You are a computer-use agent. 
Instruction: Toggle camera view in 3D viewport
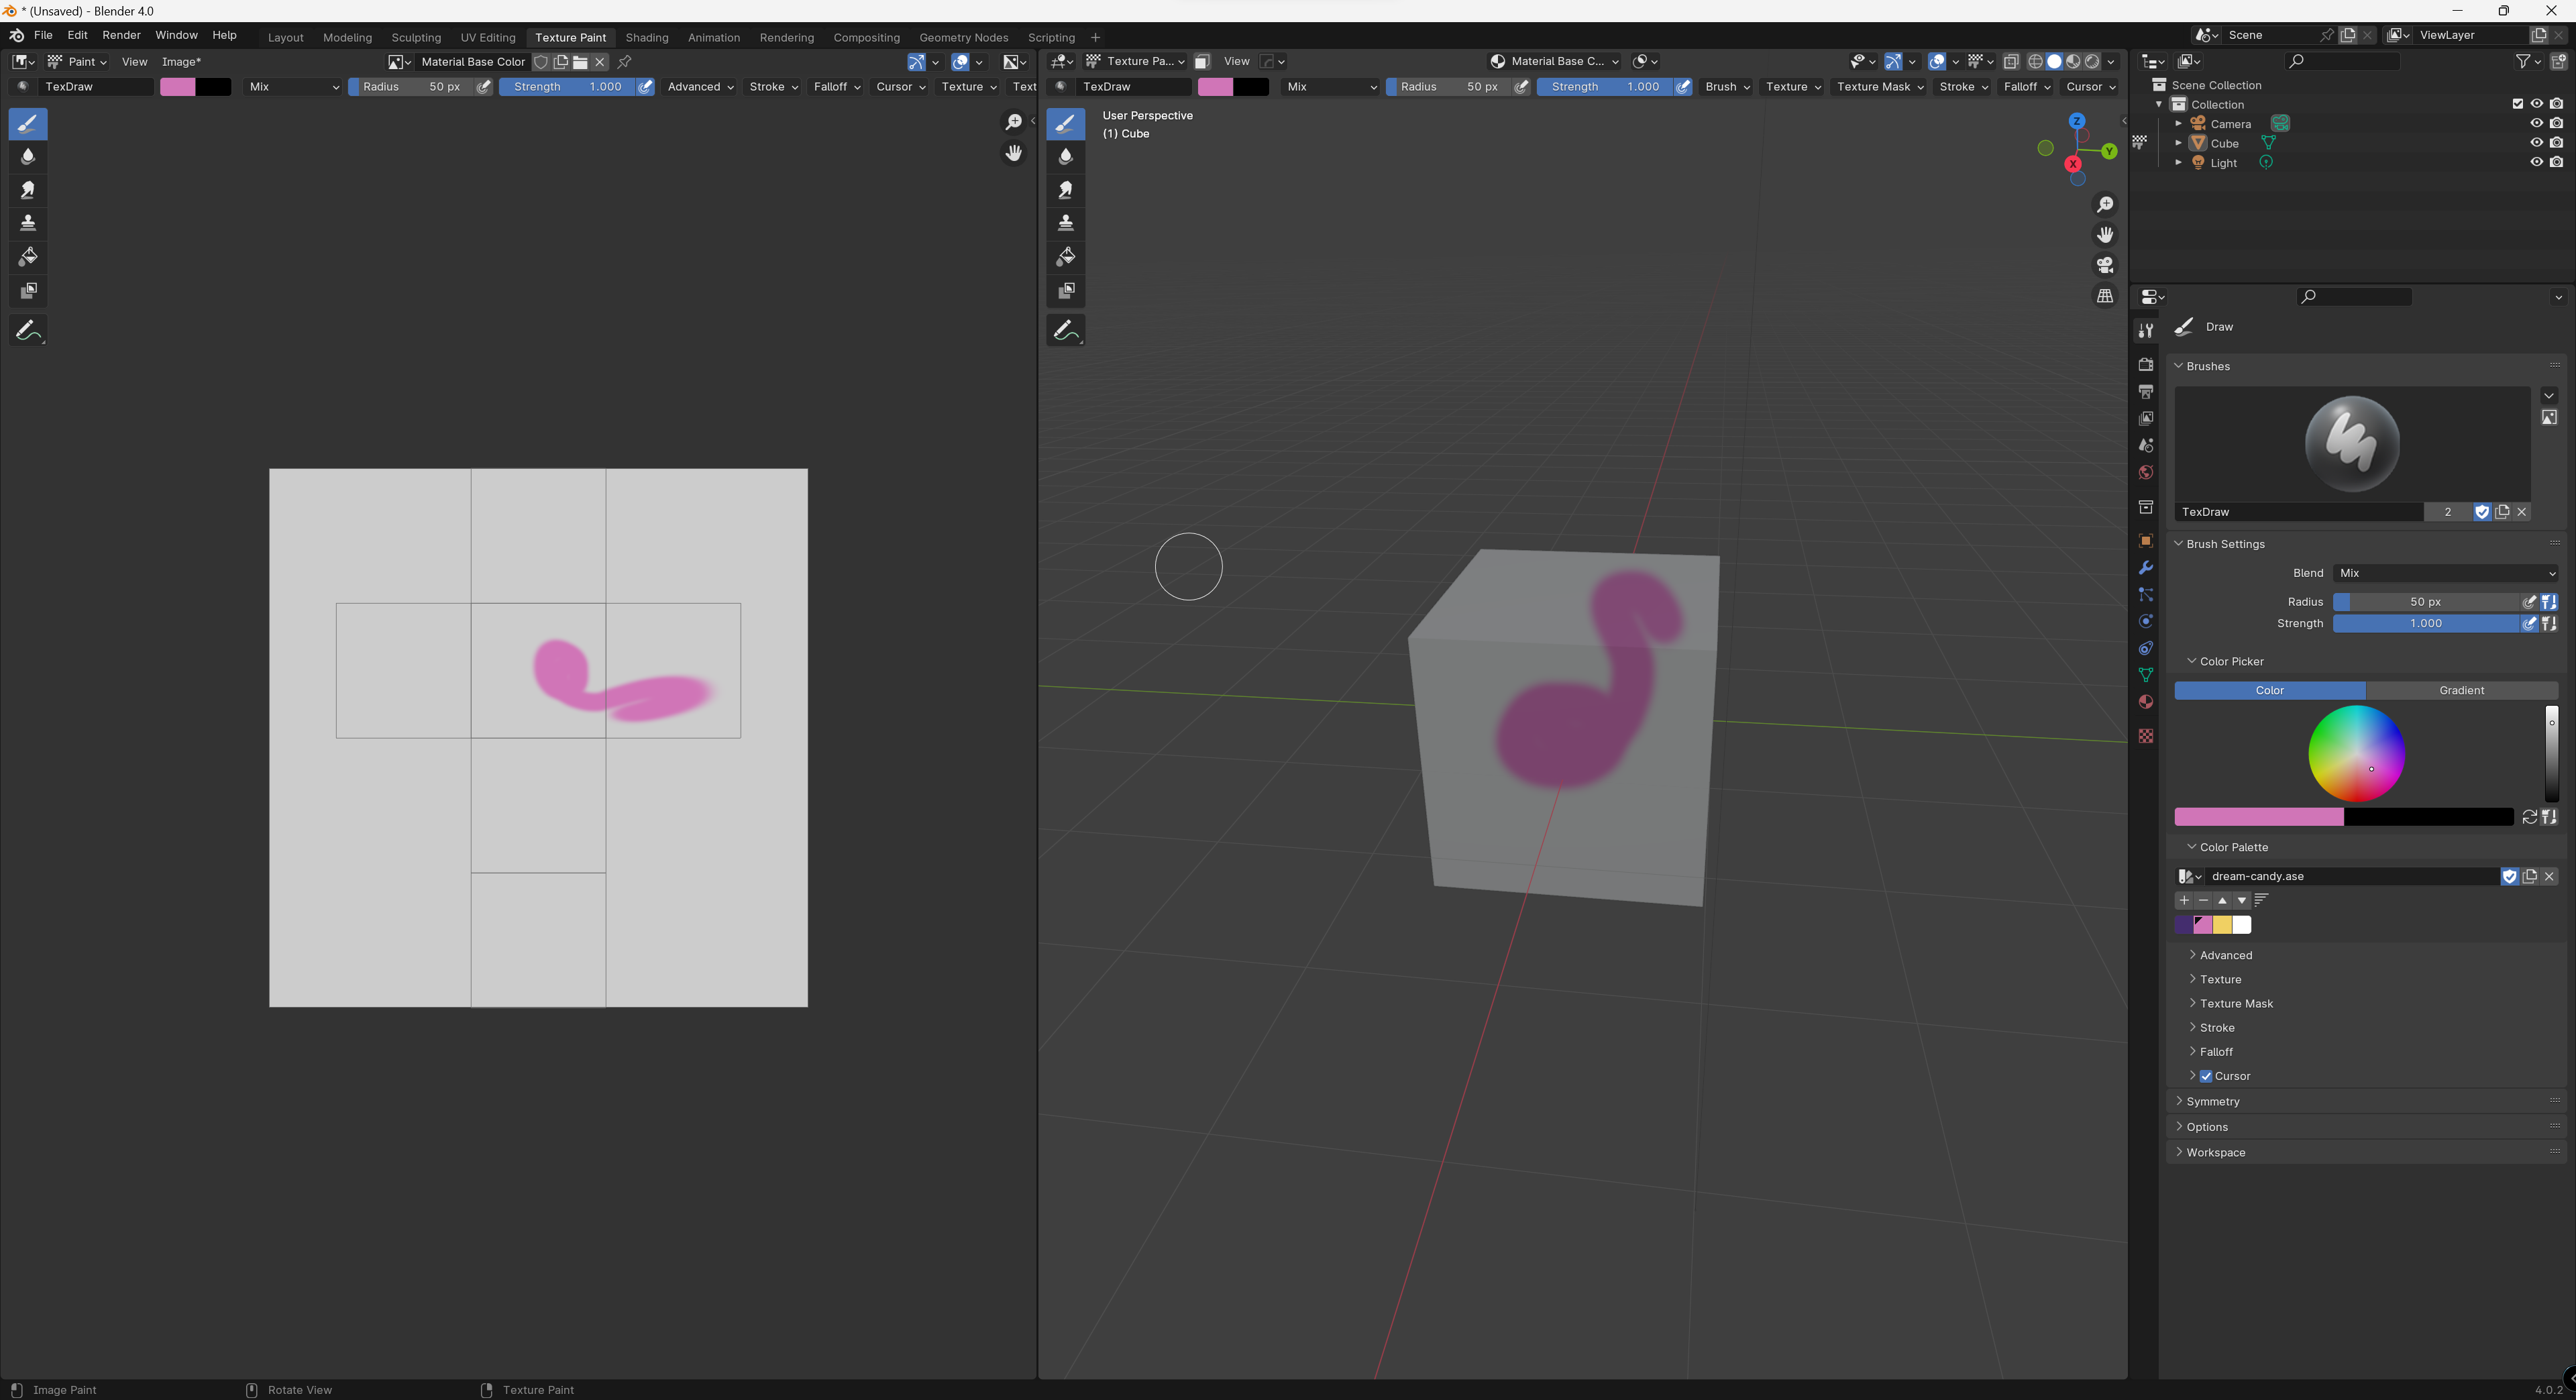pyautogui.click(x=2105, y=265)
